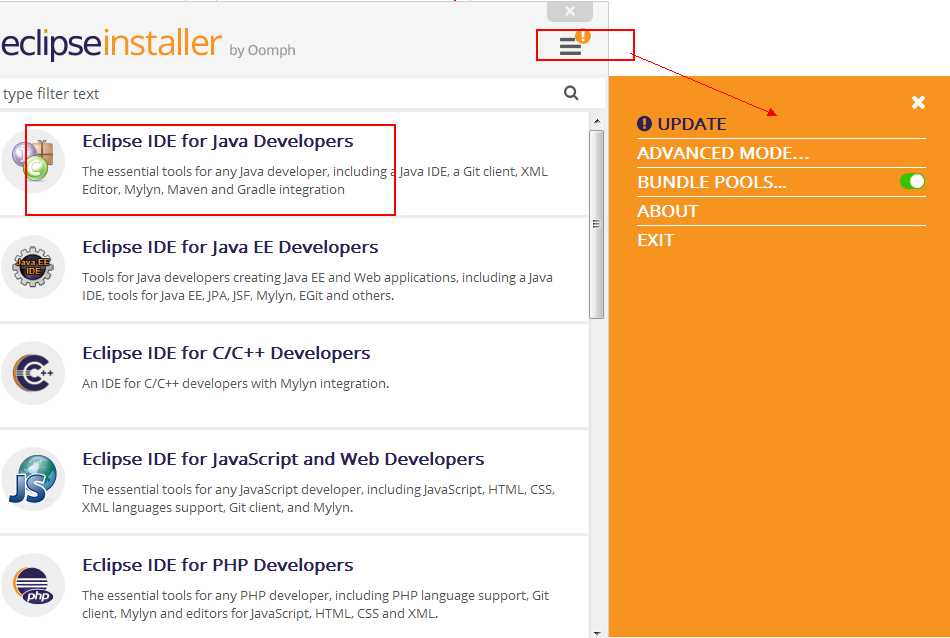The height and width of the screenshot is (638, 950).
Task: Click the product list scrollbar thumb
Action: click(597, 224)
